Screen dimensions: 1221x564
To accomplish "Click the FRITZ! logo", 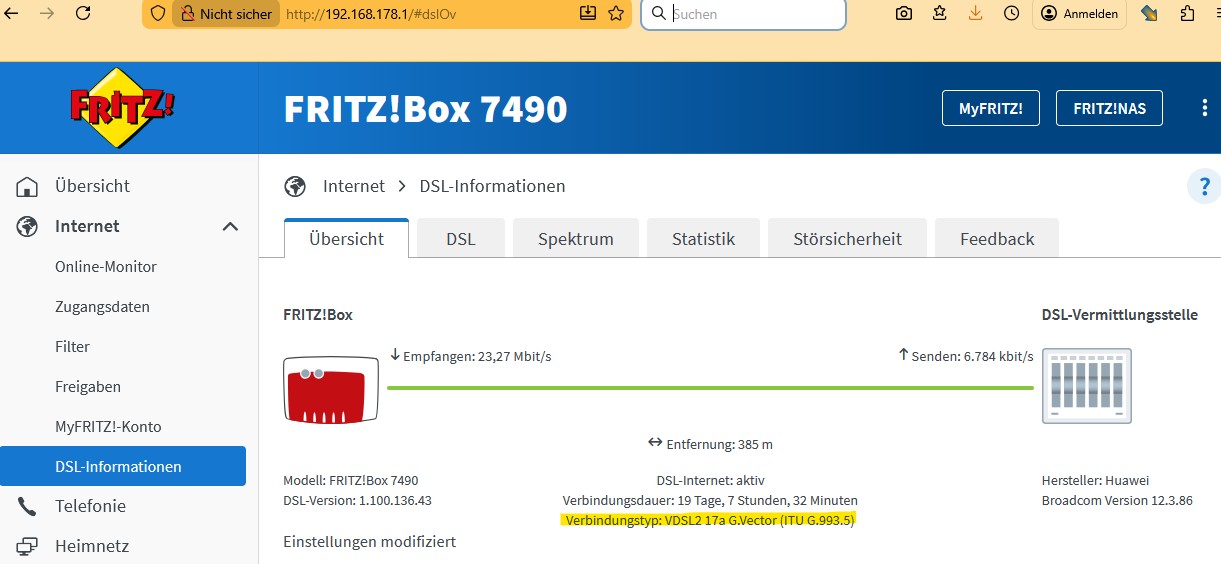I will [122, 107].
